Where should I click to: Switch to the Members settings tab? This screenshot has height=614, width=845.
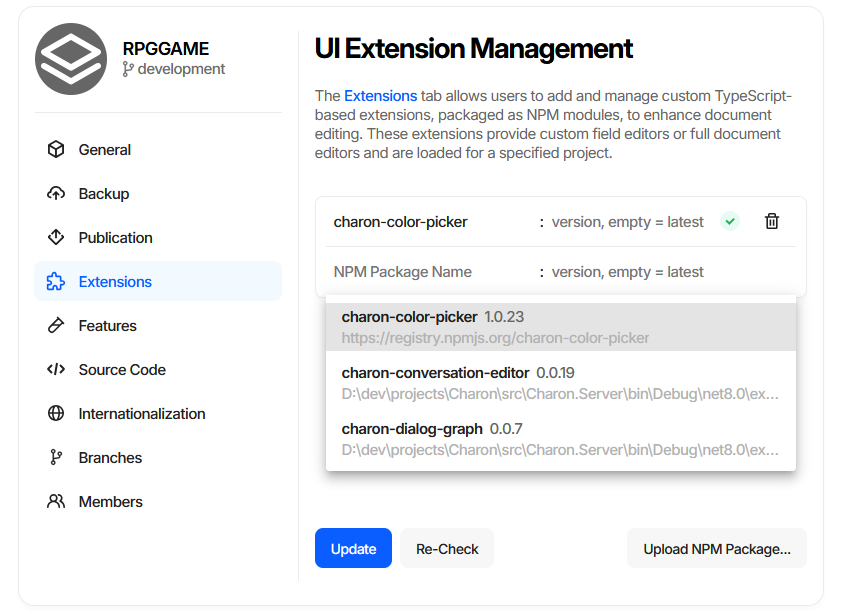158,501
